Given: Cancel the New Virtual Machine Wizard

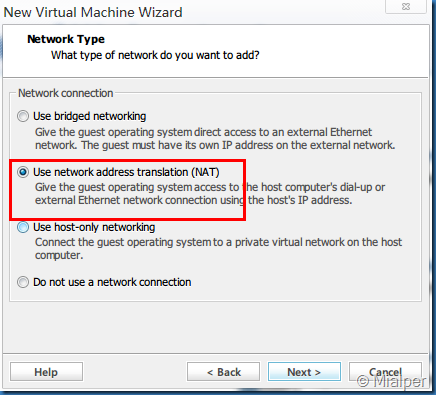Looking at the screenshot, I should pyautogui.click(x=385, y=372).
